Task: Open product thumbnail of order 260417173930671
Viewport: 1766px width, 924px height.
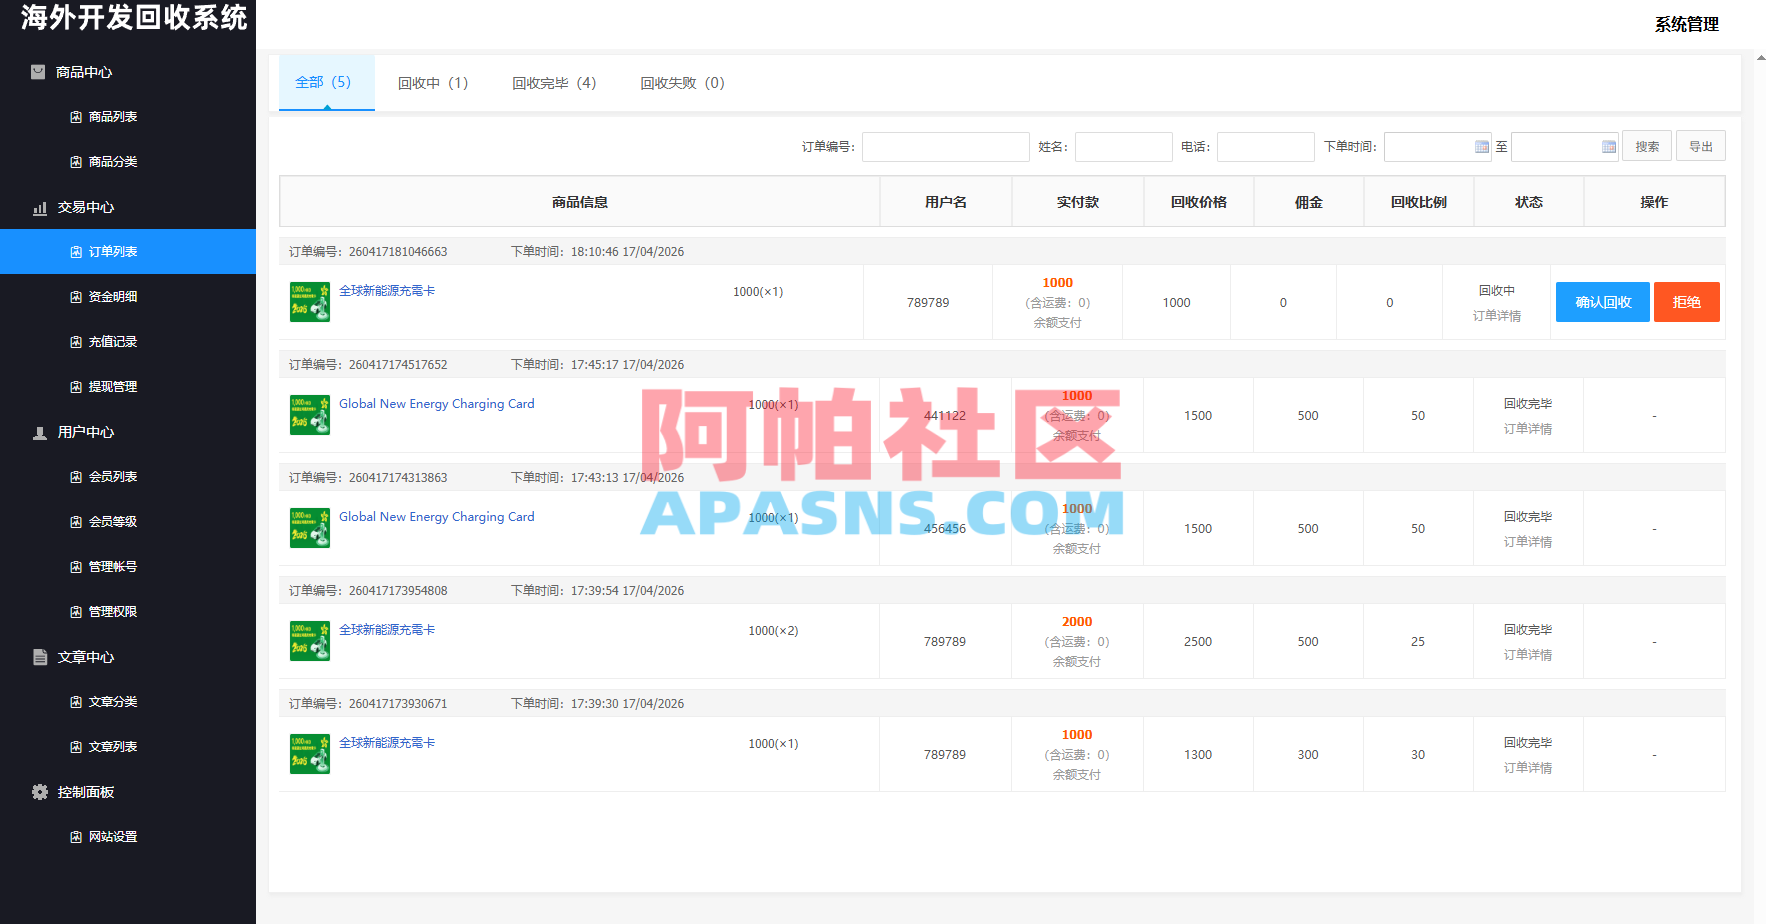Action: click(310, 754)
